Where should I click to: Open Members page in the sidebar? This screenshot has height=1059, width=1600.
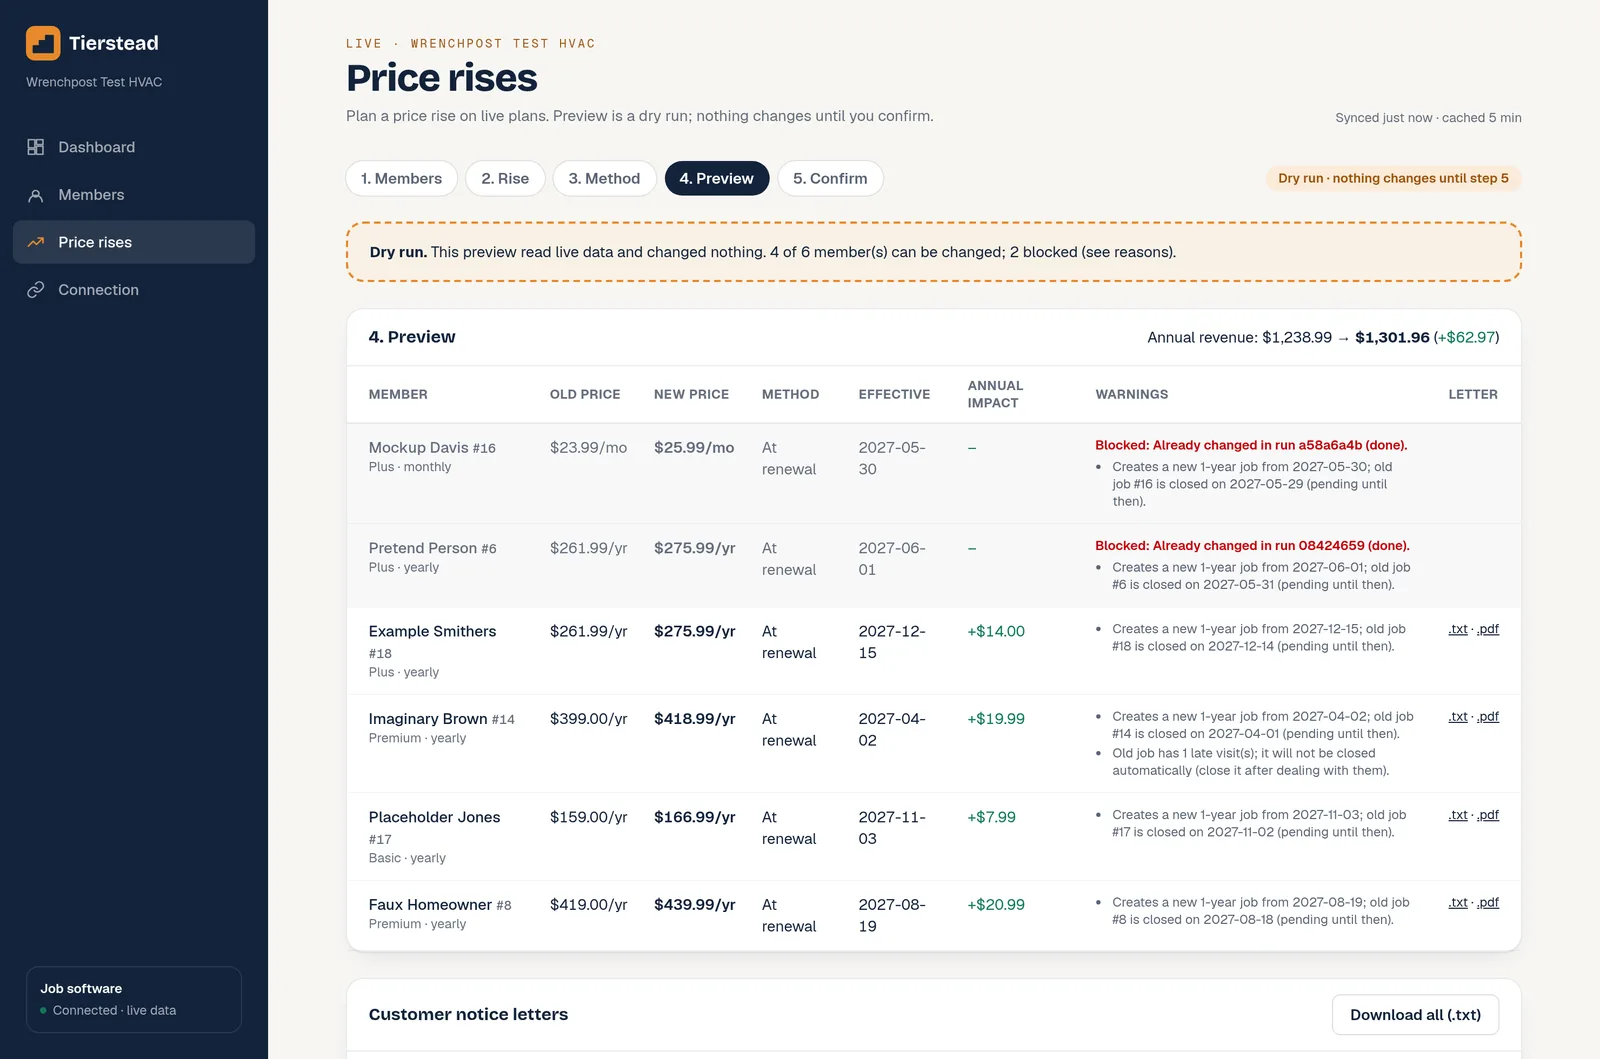(134, 195)
